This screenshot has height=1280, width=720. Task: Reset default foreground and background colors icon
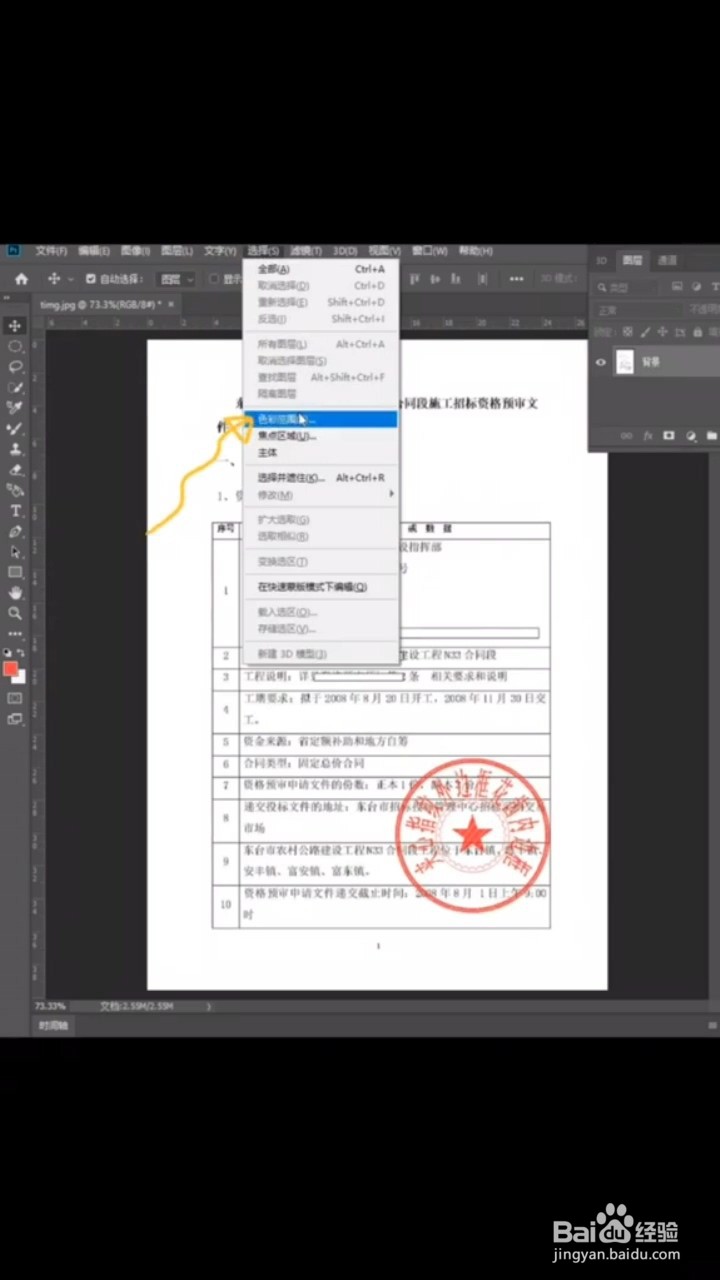coord(7,653)
